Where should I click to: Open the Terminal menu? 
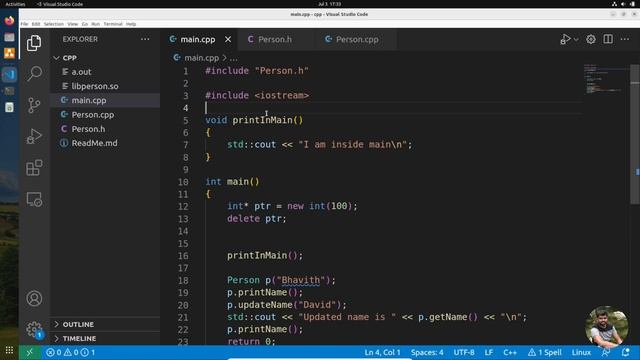click(x=113, y=24)
